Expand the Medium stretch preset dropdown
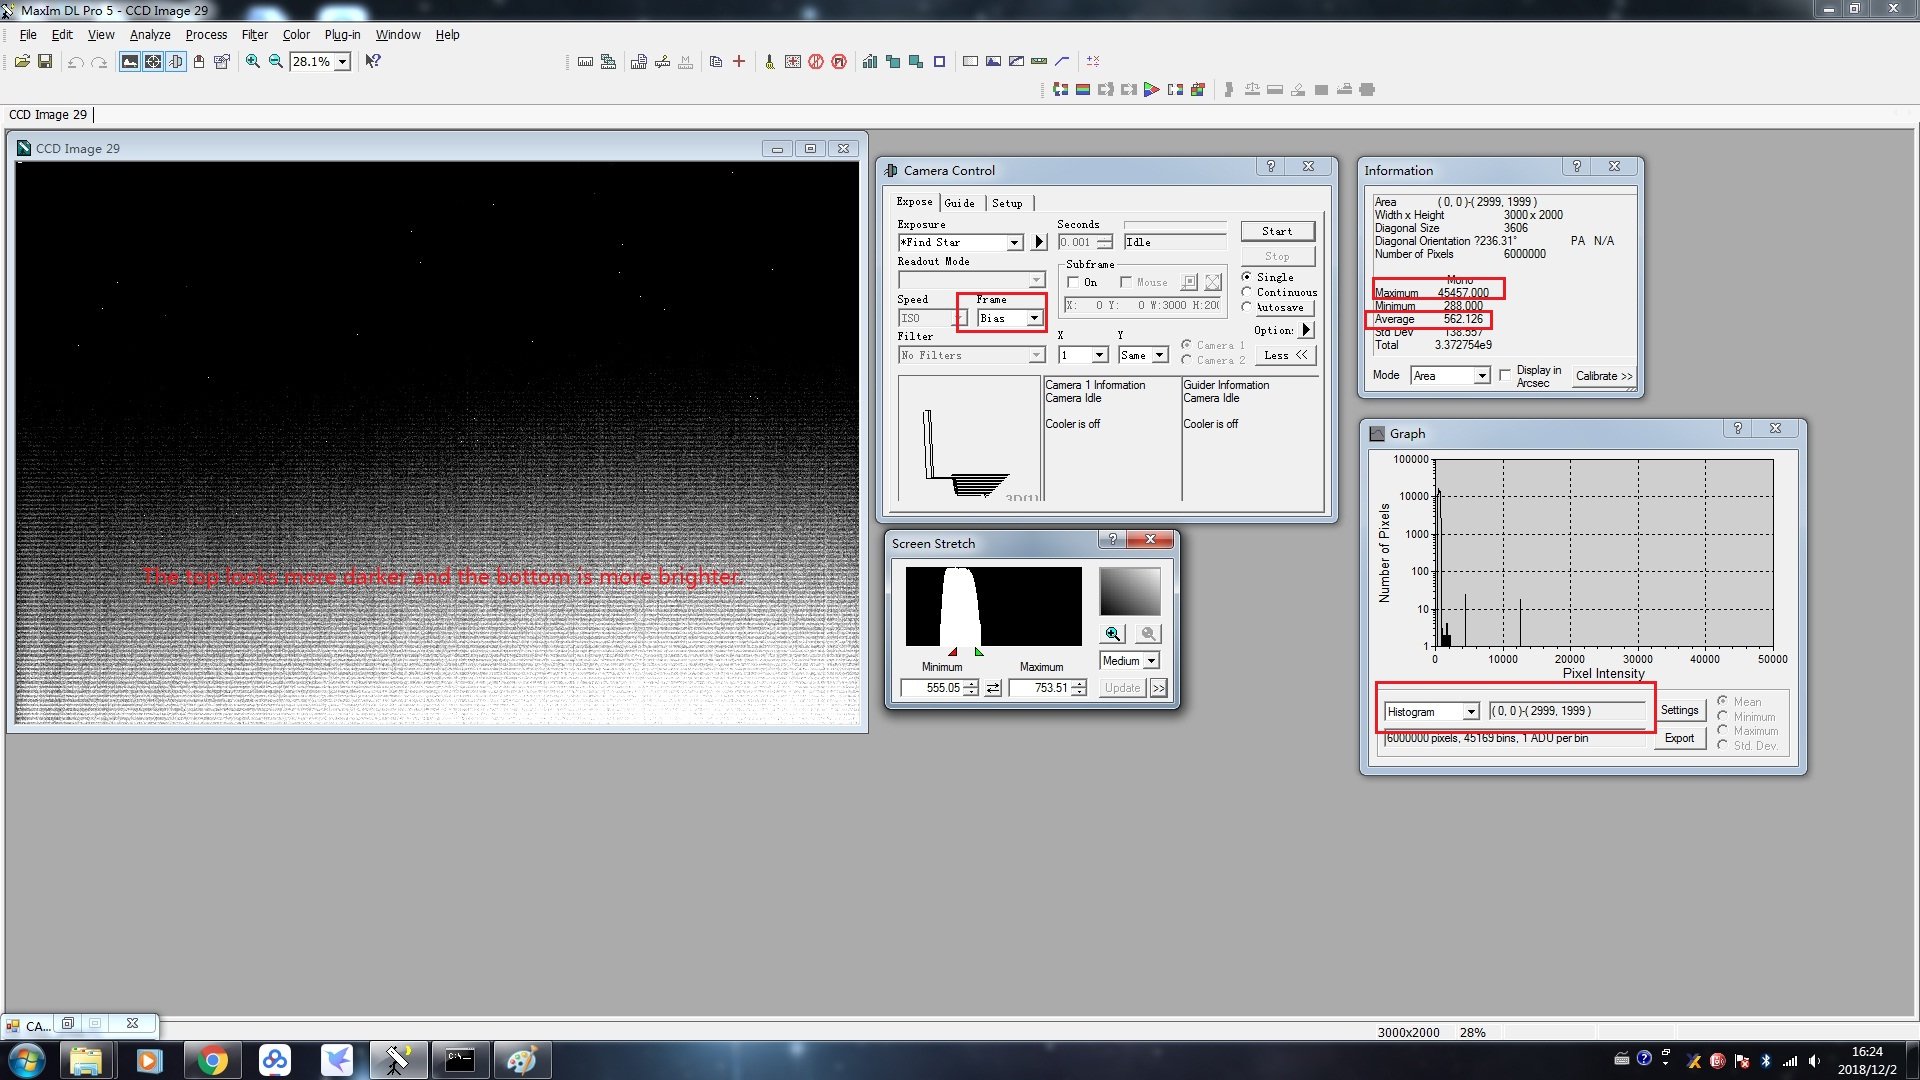The height and width of the screenshot is (1080, 1920). (x=1151, y=661)
